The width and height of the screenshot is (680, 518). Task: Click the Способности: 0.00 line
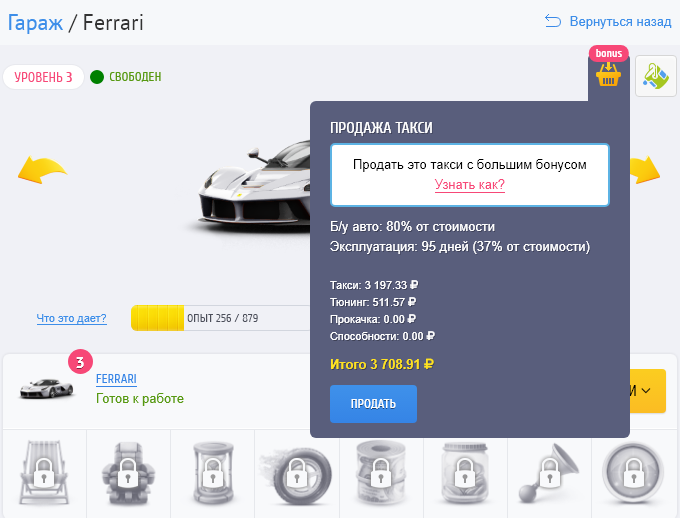382,336
